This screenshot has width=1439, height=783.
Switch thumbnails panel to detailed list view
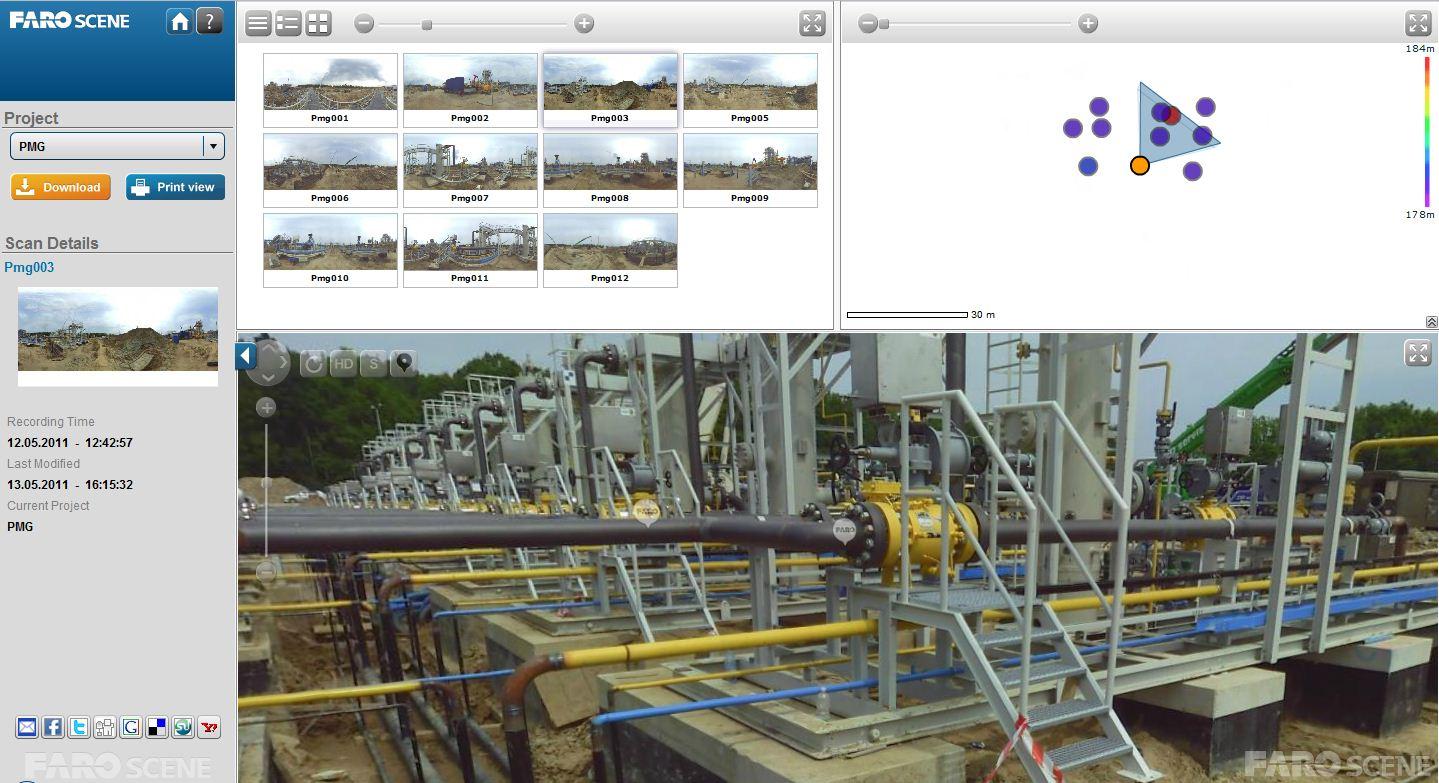tap(288, 24)
